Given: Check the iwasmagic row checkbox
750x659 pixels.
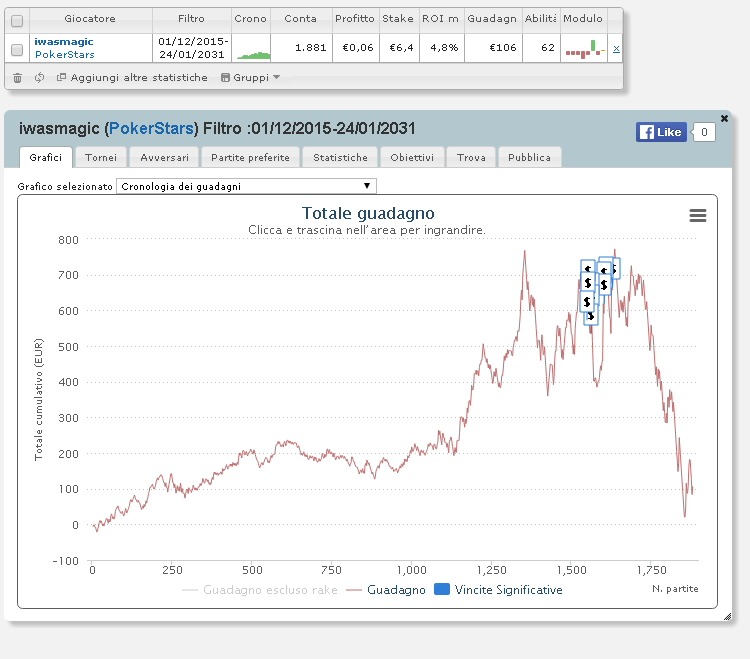Looking at the screenshot, I should point(17,49).
